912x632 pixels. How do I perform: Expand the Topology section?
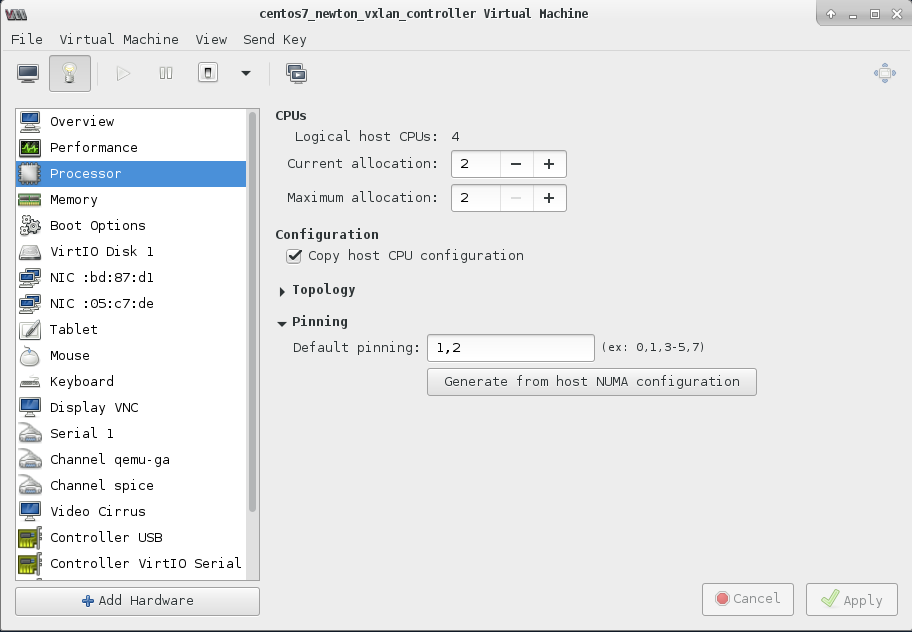pos(281,289)
